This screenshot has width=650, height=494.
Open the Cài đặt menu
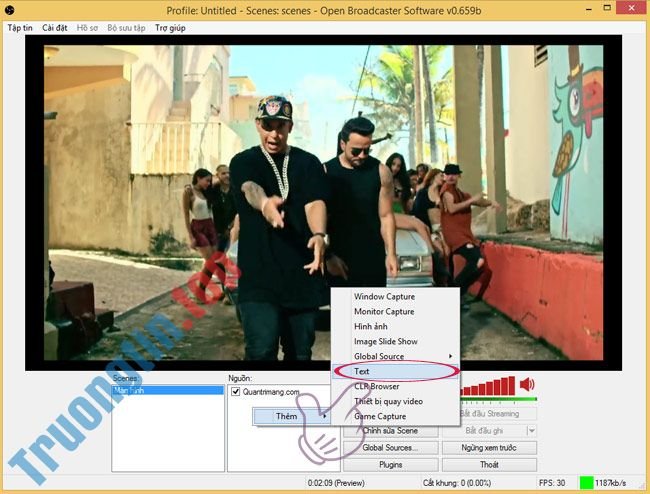coord(55,28)
